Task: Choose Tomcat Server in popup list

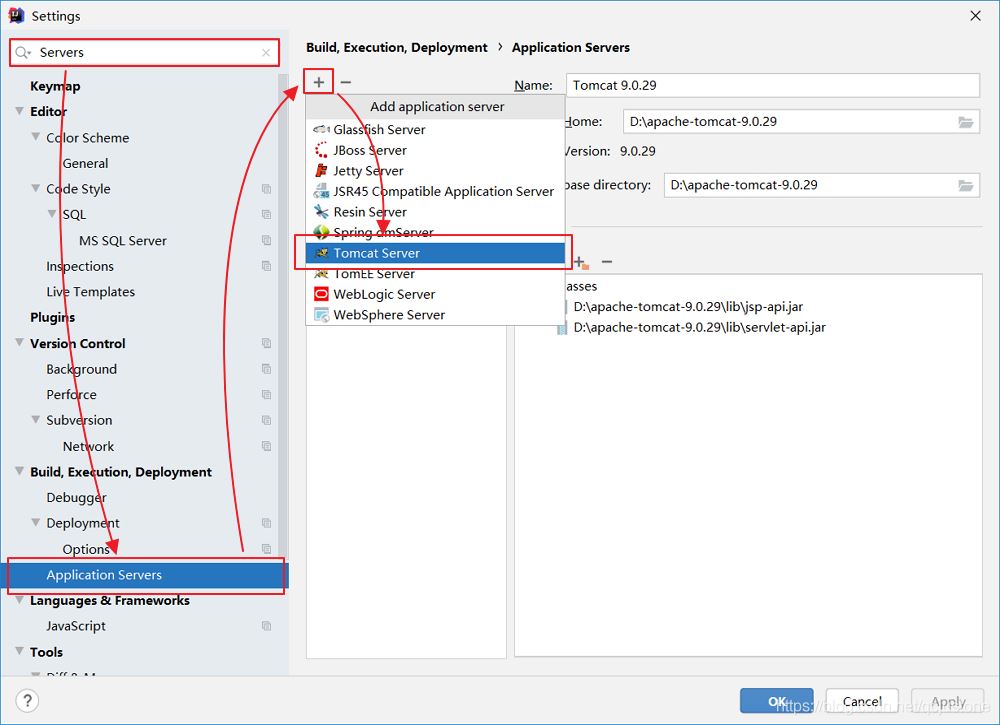Action: (x=377, y=253)
